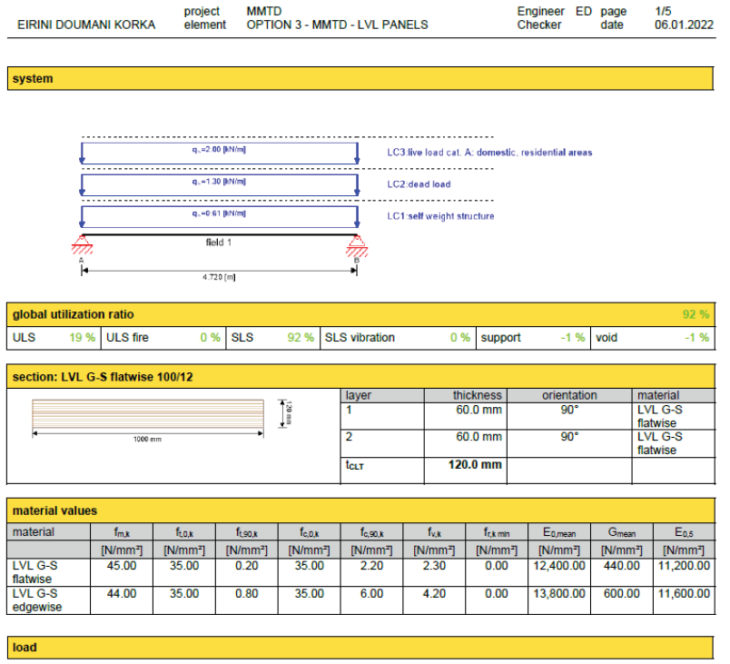The width and height of the screenshot is (730, 664).
Task: Click the 13,800.00 E0,mean value
Action: 559,594
